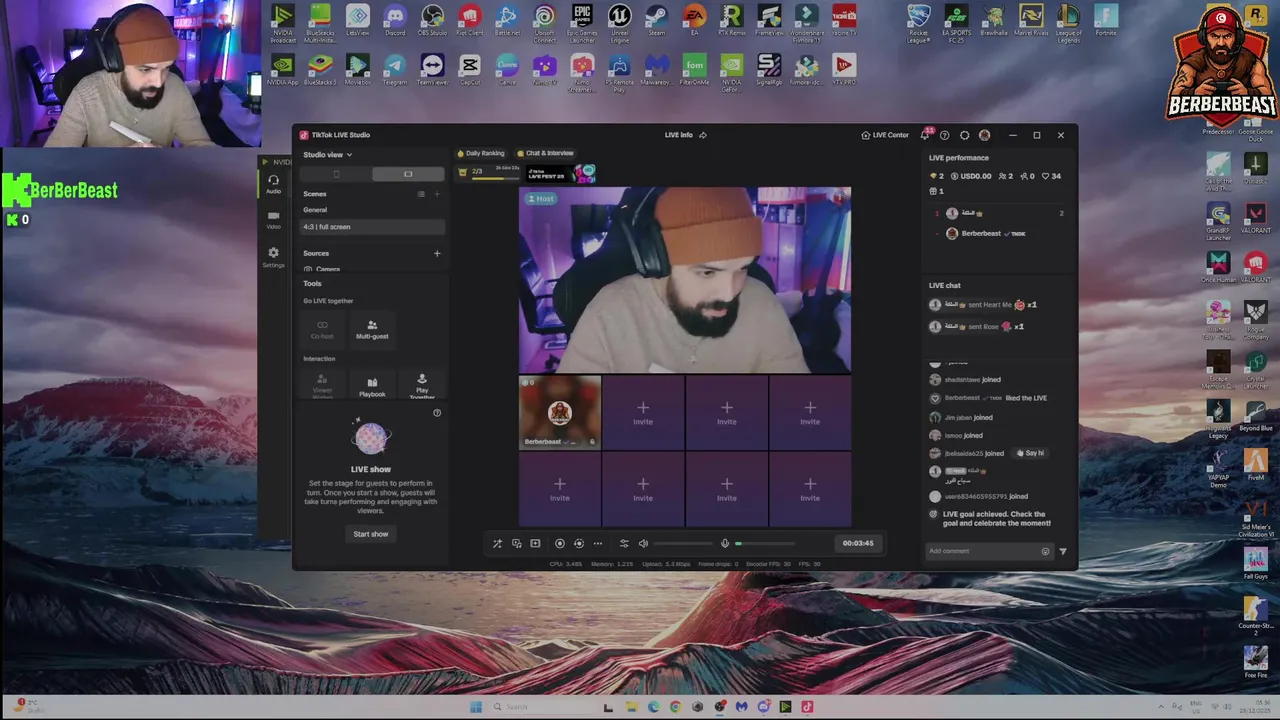This screenshot has width=1280, height=720.
Task: Open the Chat & Interview tab
Action: [545, 153]
